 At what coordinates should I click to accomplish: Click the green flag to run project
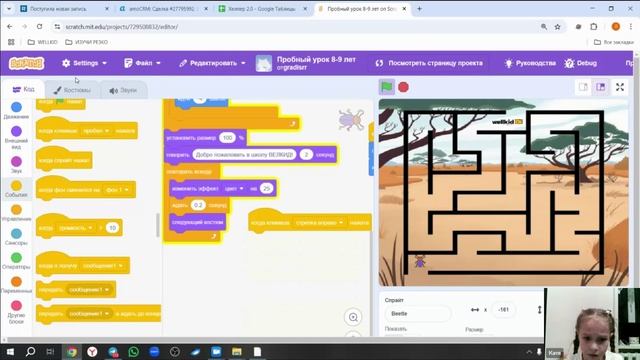387,87
